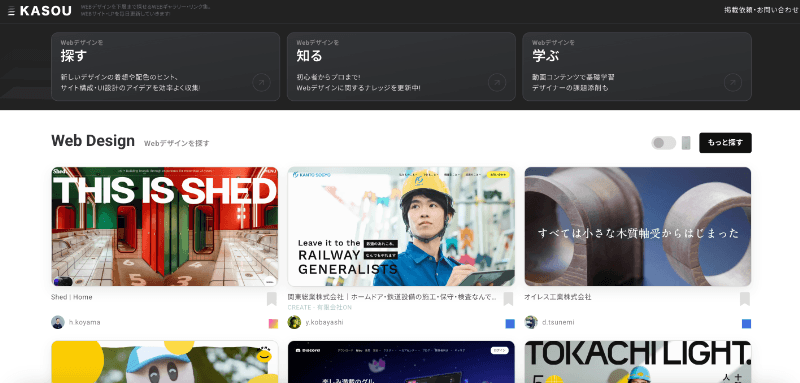Click the blue color swatch beside y.kobayashi
This screenshot has height=383, width=800.
tap(510, 323)
